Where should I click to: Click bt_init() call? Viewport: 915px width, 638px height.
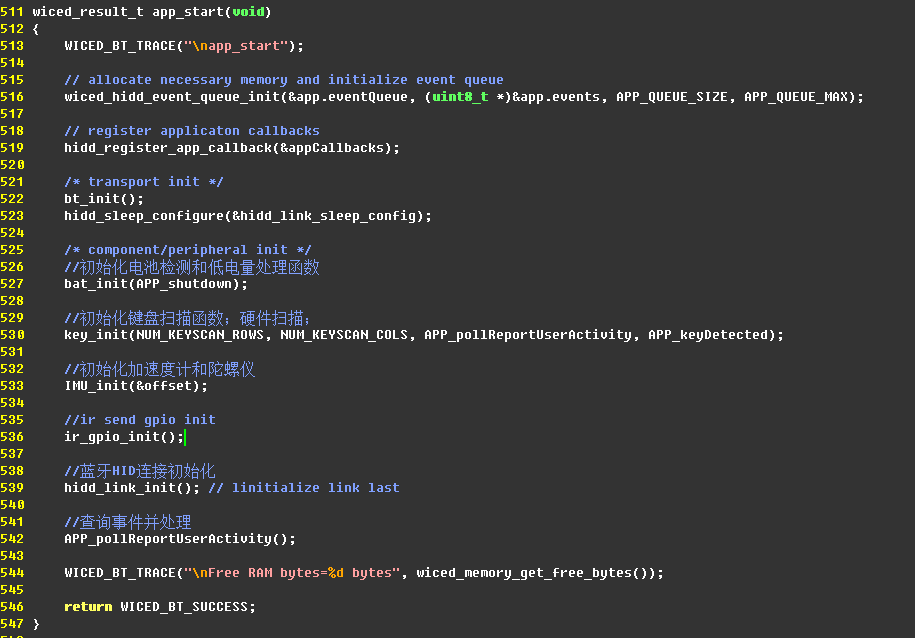[104, 199]
